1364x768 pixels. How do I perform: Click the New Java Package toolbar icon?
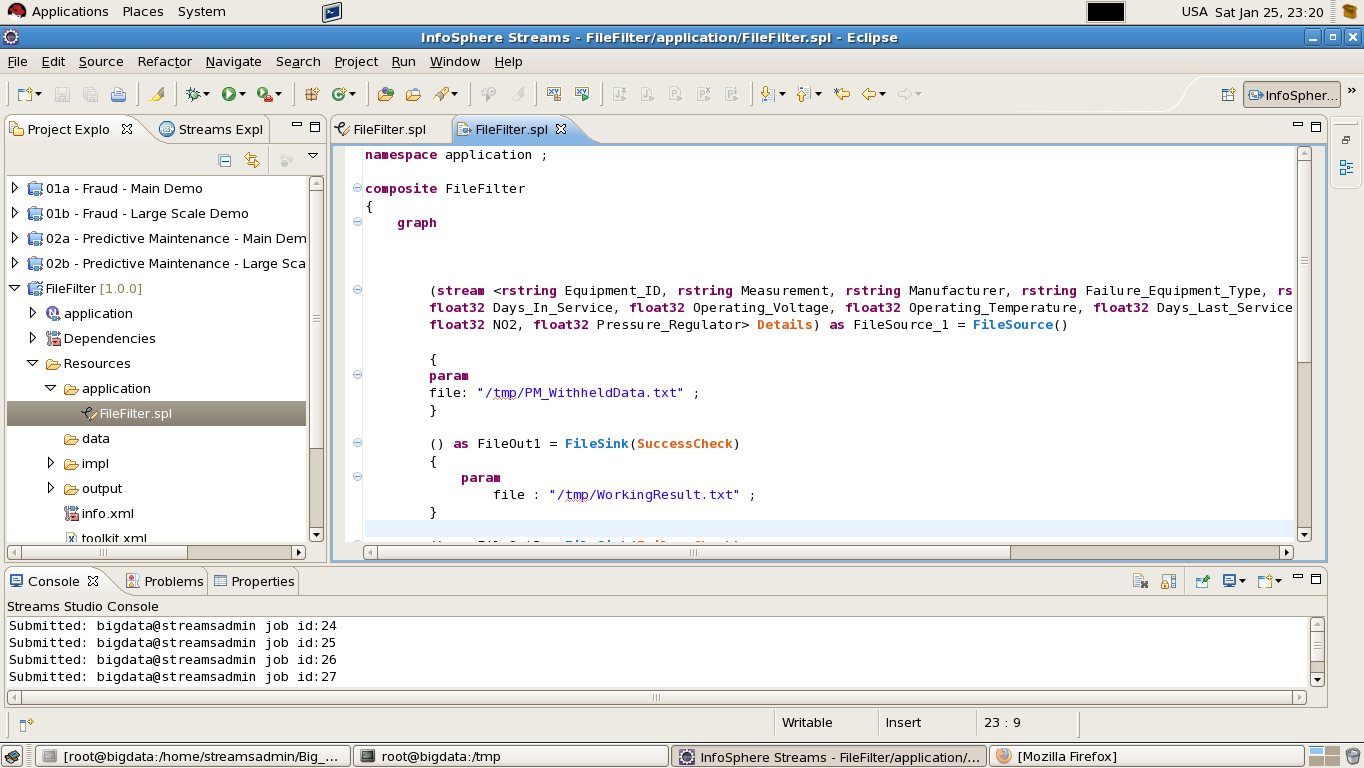(312, 94)
